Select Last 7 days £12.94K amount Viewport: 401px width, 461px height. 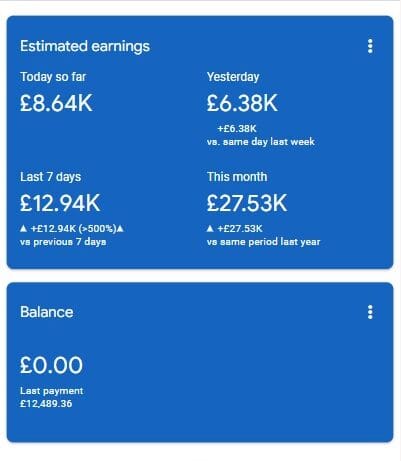(60, 203)
